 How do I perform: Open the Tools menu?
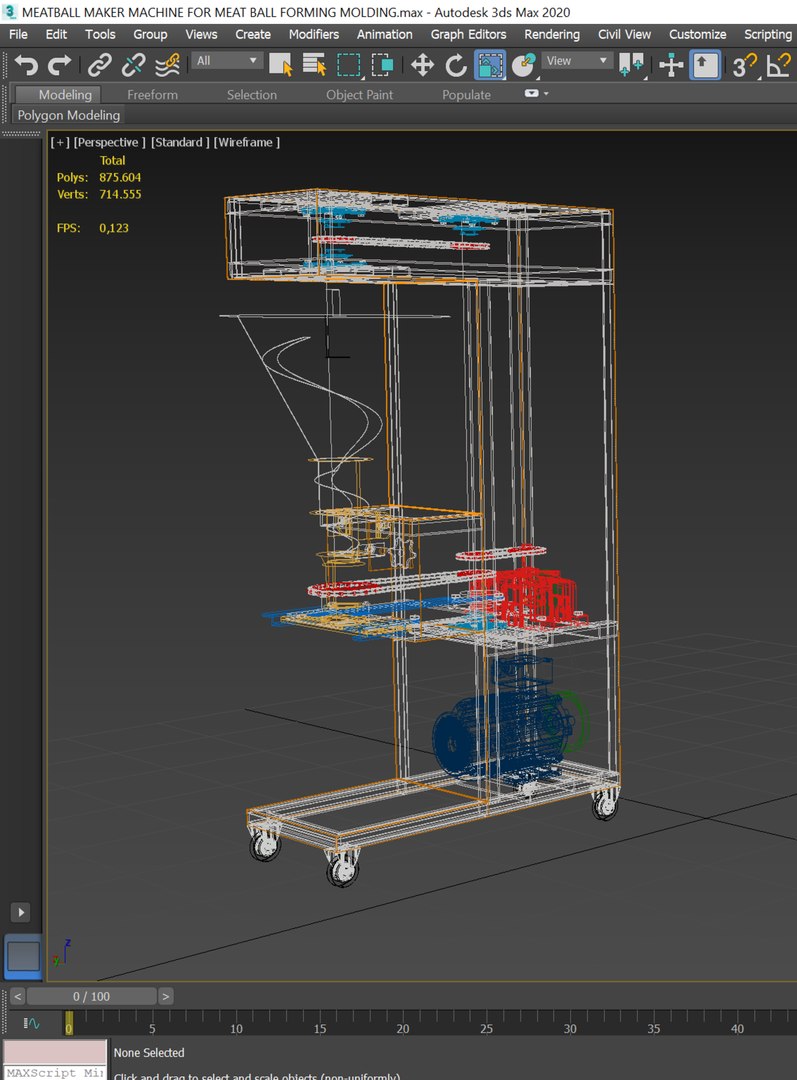click(101, 34)
